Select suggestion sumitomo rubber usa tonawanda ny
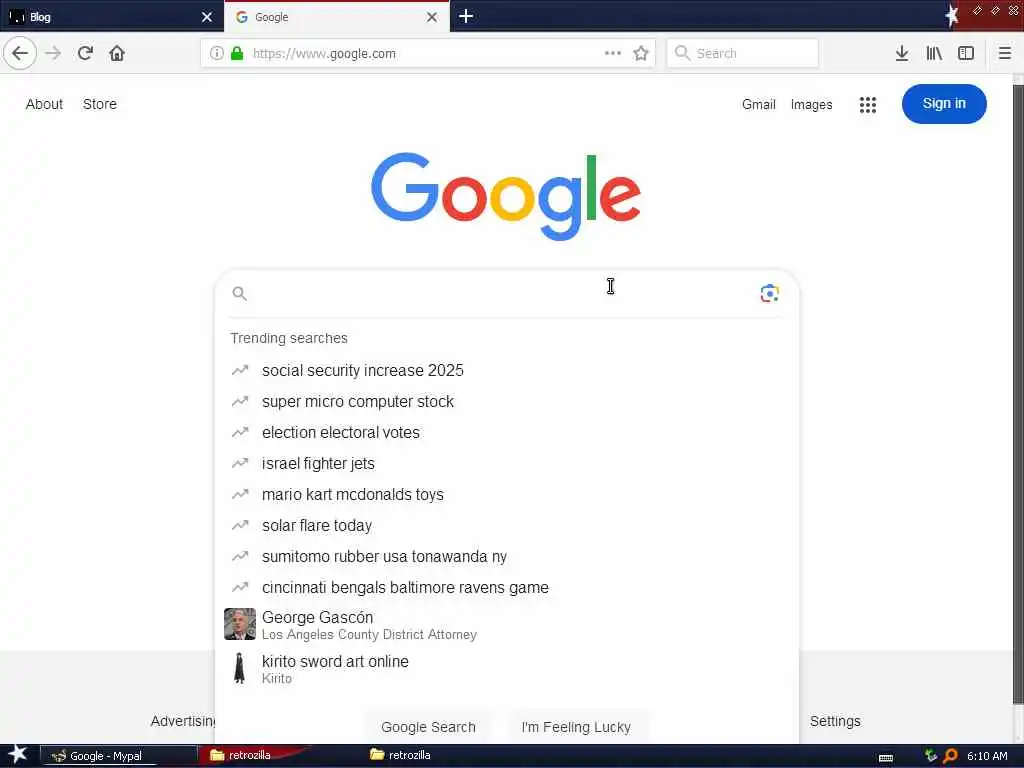 [507, 556]
